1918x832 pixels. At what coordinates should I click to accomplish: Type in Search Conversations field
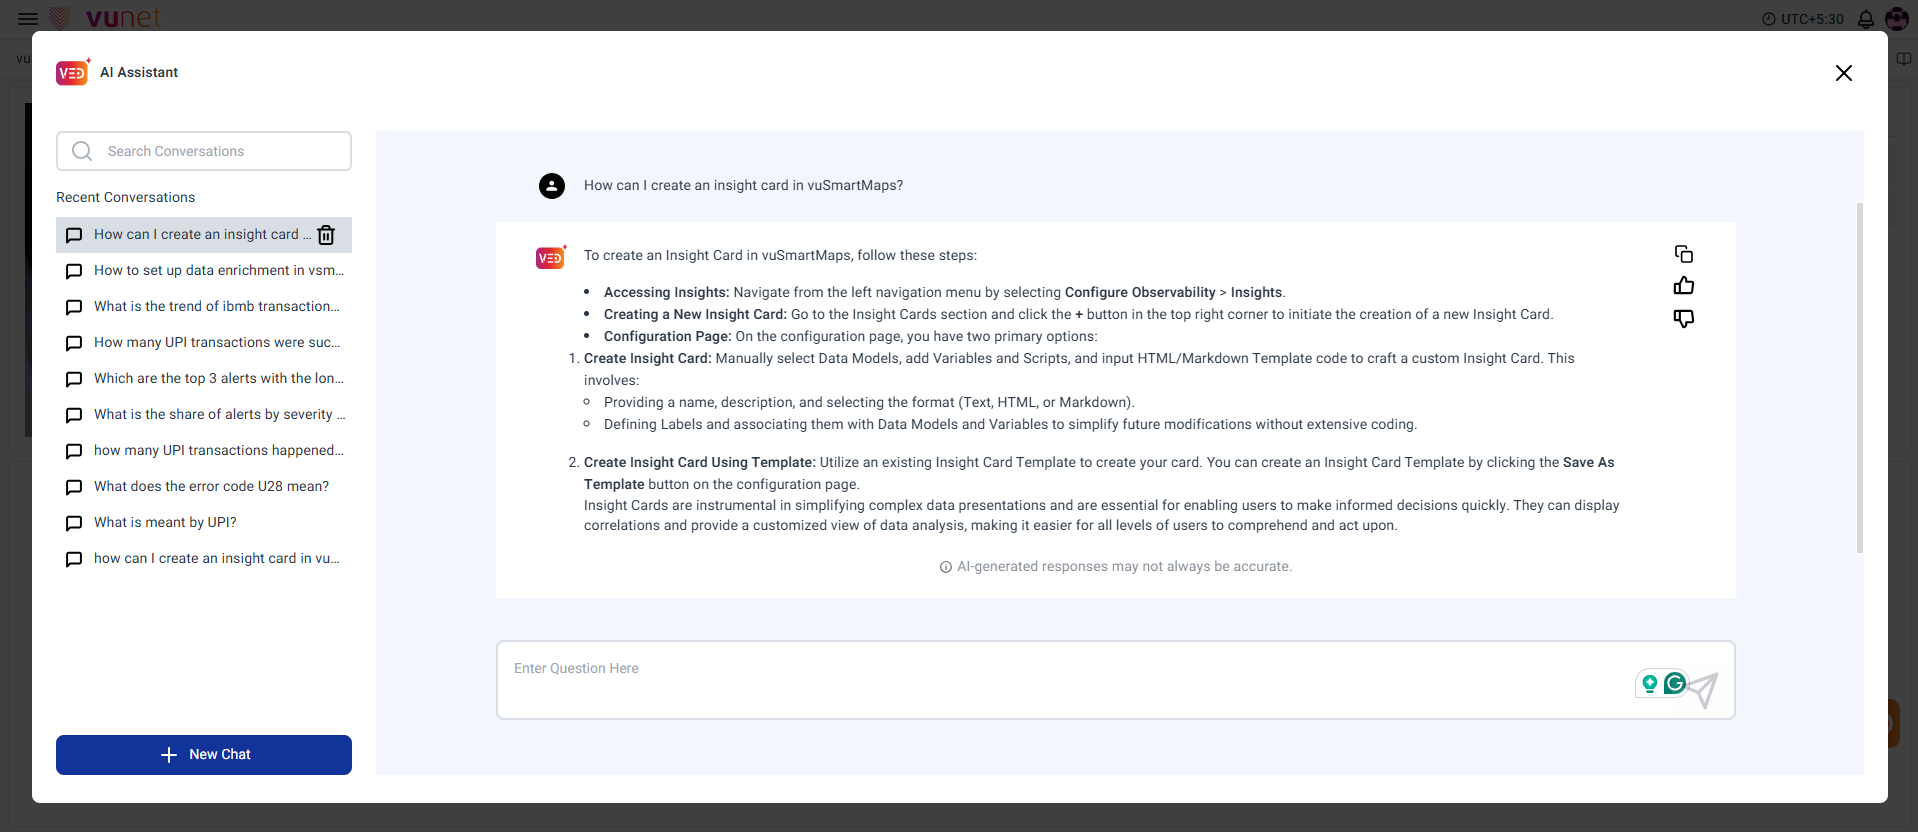222,151
